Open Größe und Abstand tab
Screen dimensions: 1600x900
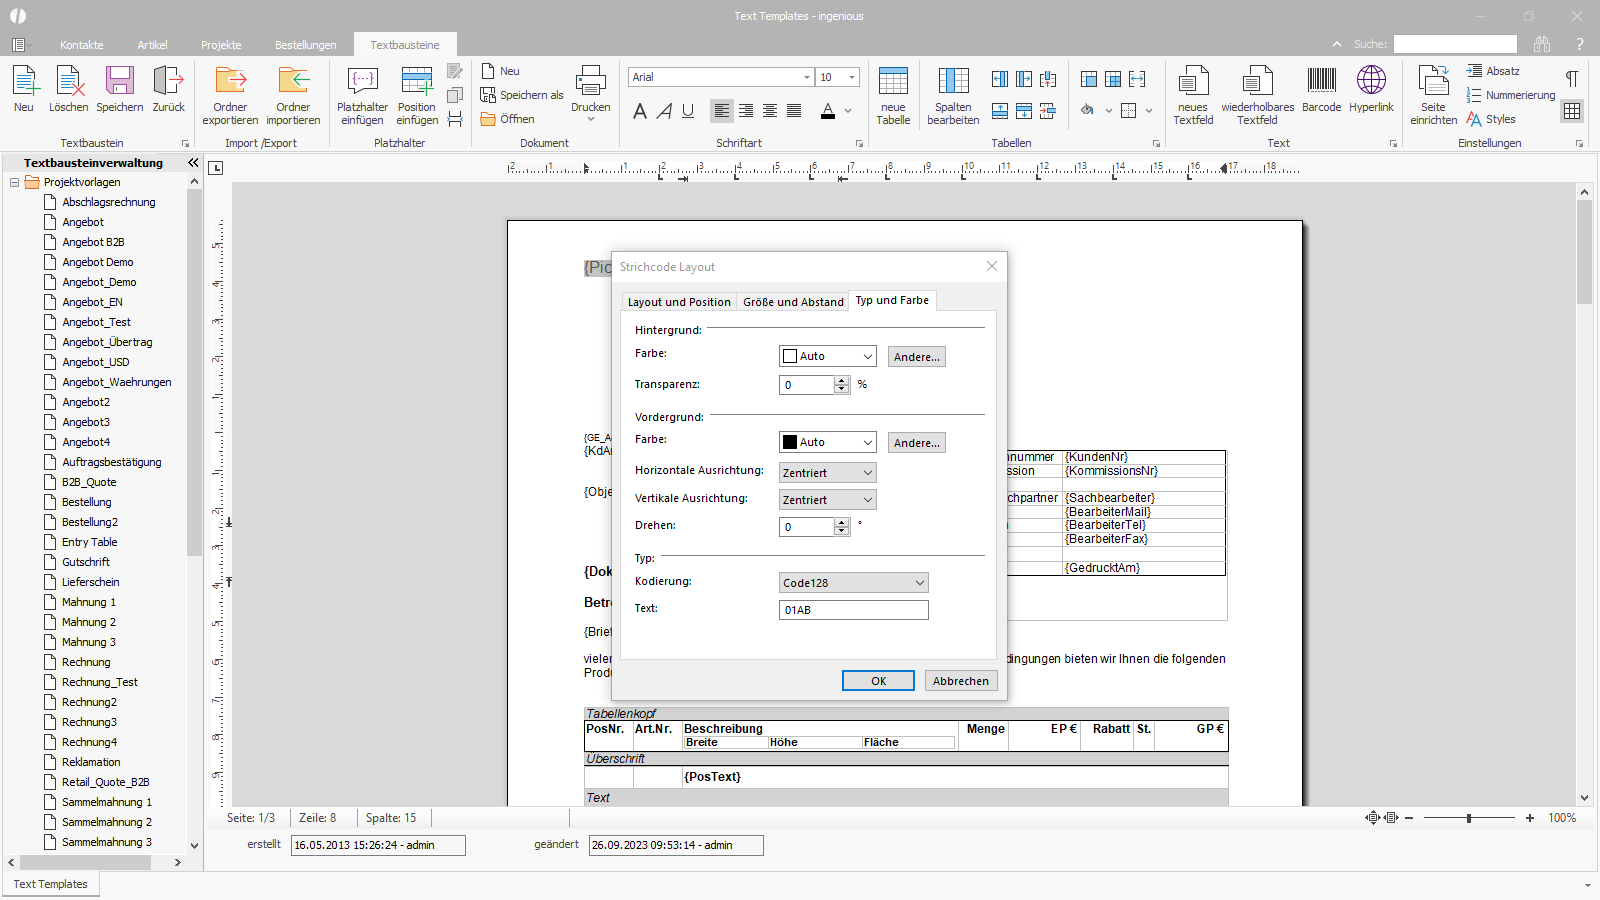793,302
